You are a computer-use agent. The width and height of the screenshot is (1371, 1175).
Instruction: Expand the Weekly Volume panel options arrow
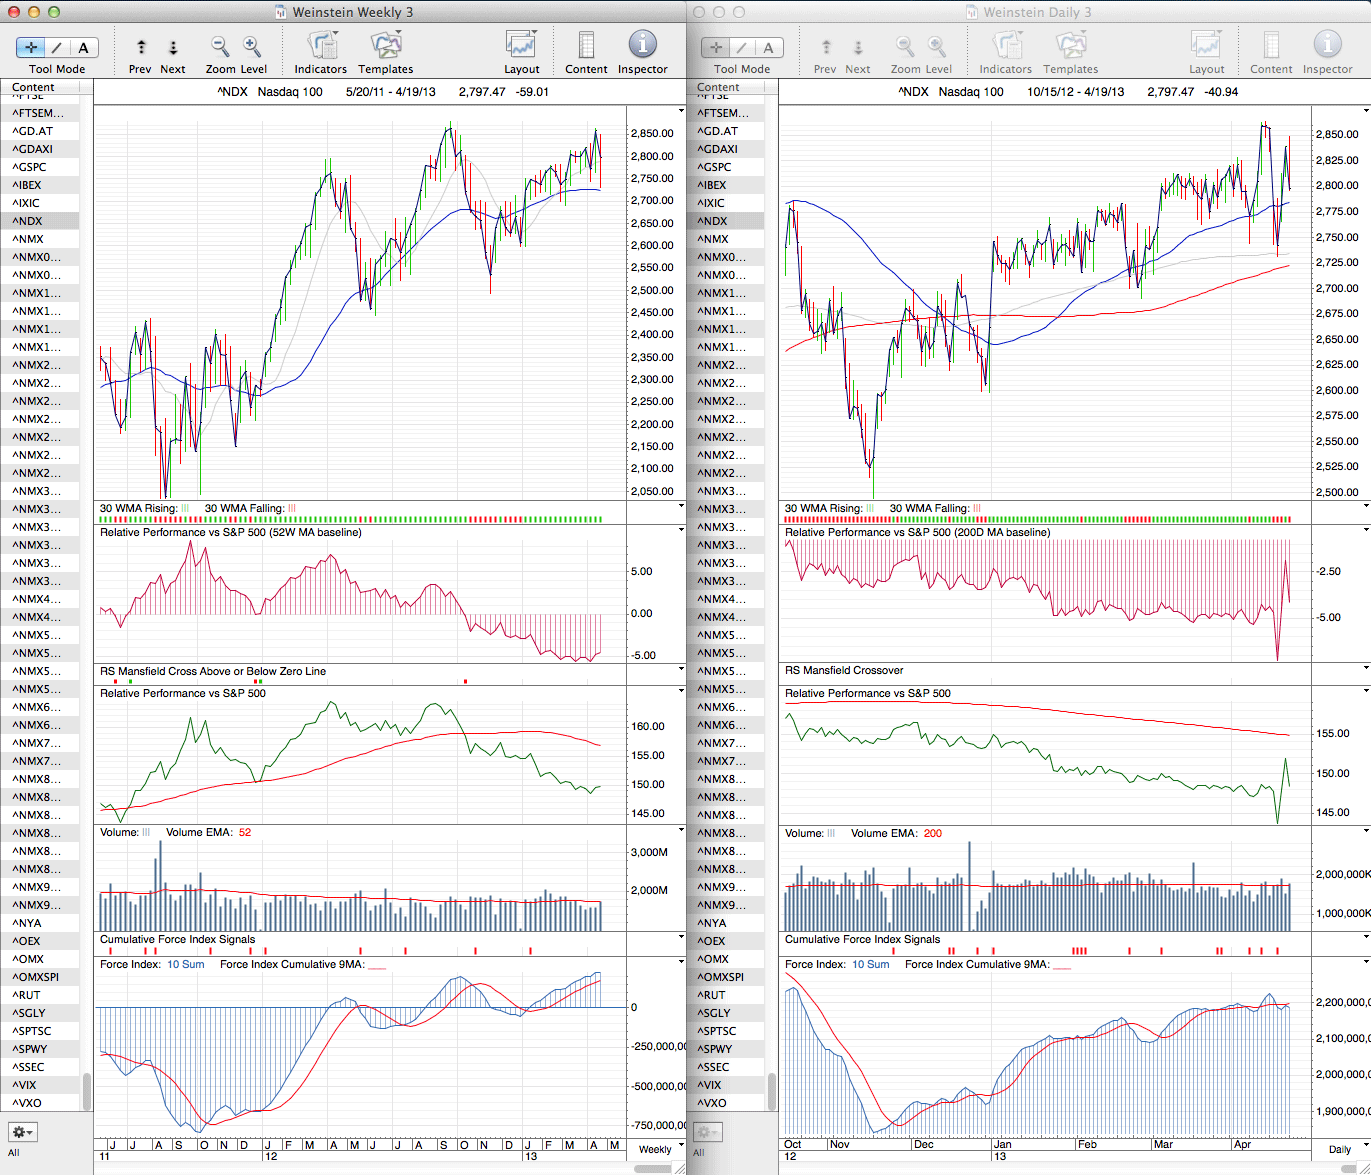click(x=681, y=831)
